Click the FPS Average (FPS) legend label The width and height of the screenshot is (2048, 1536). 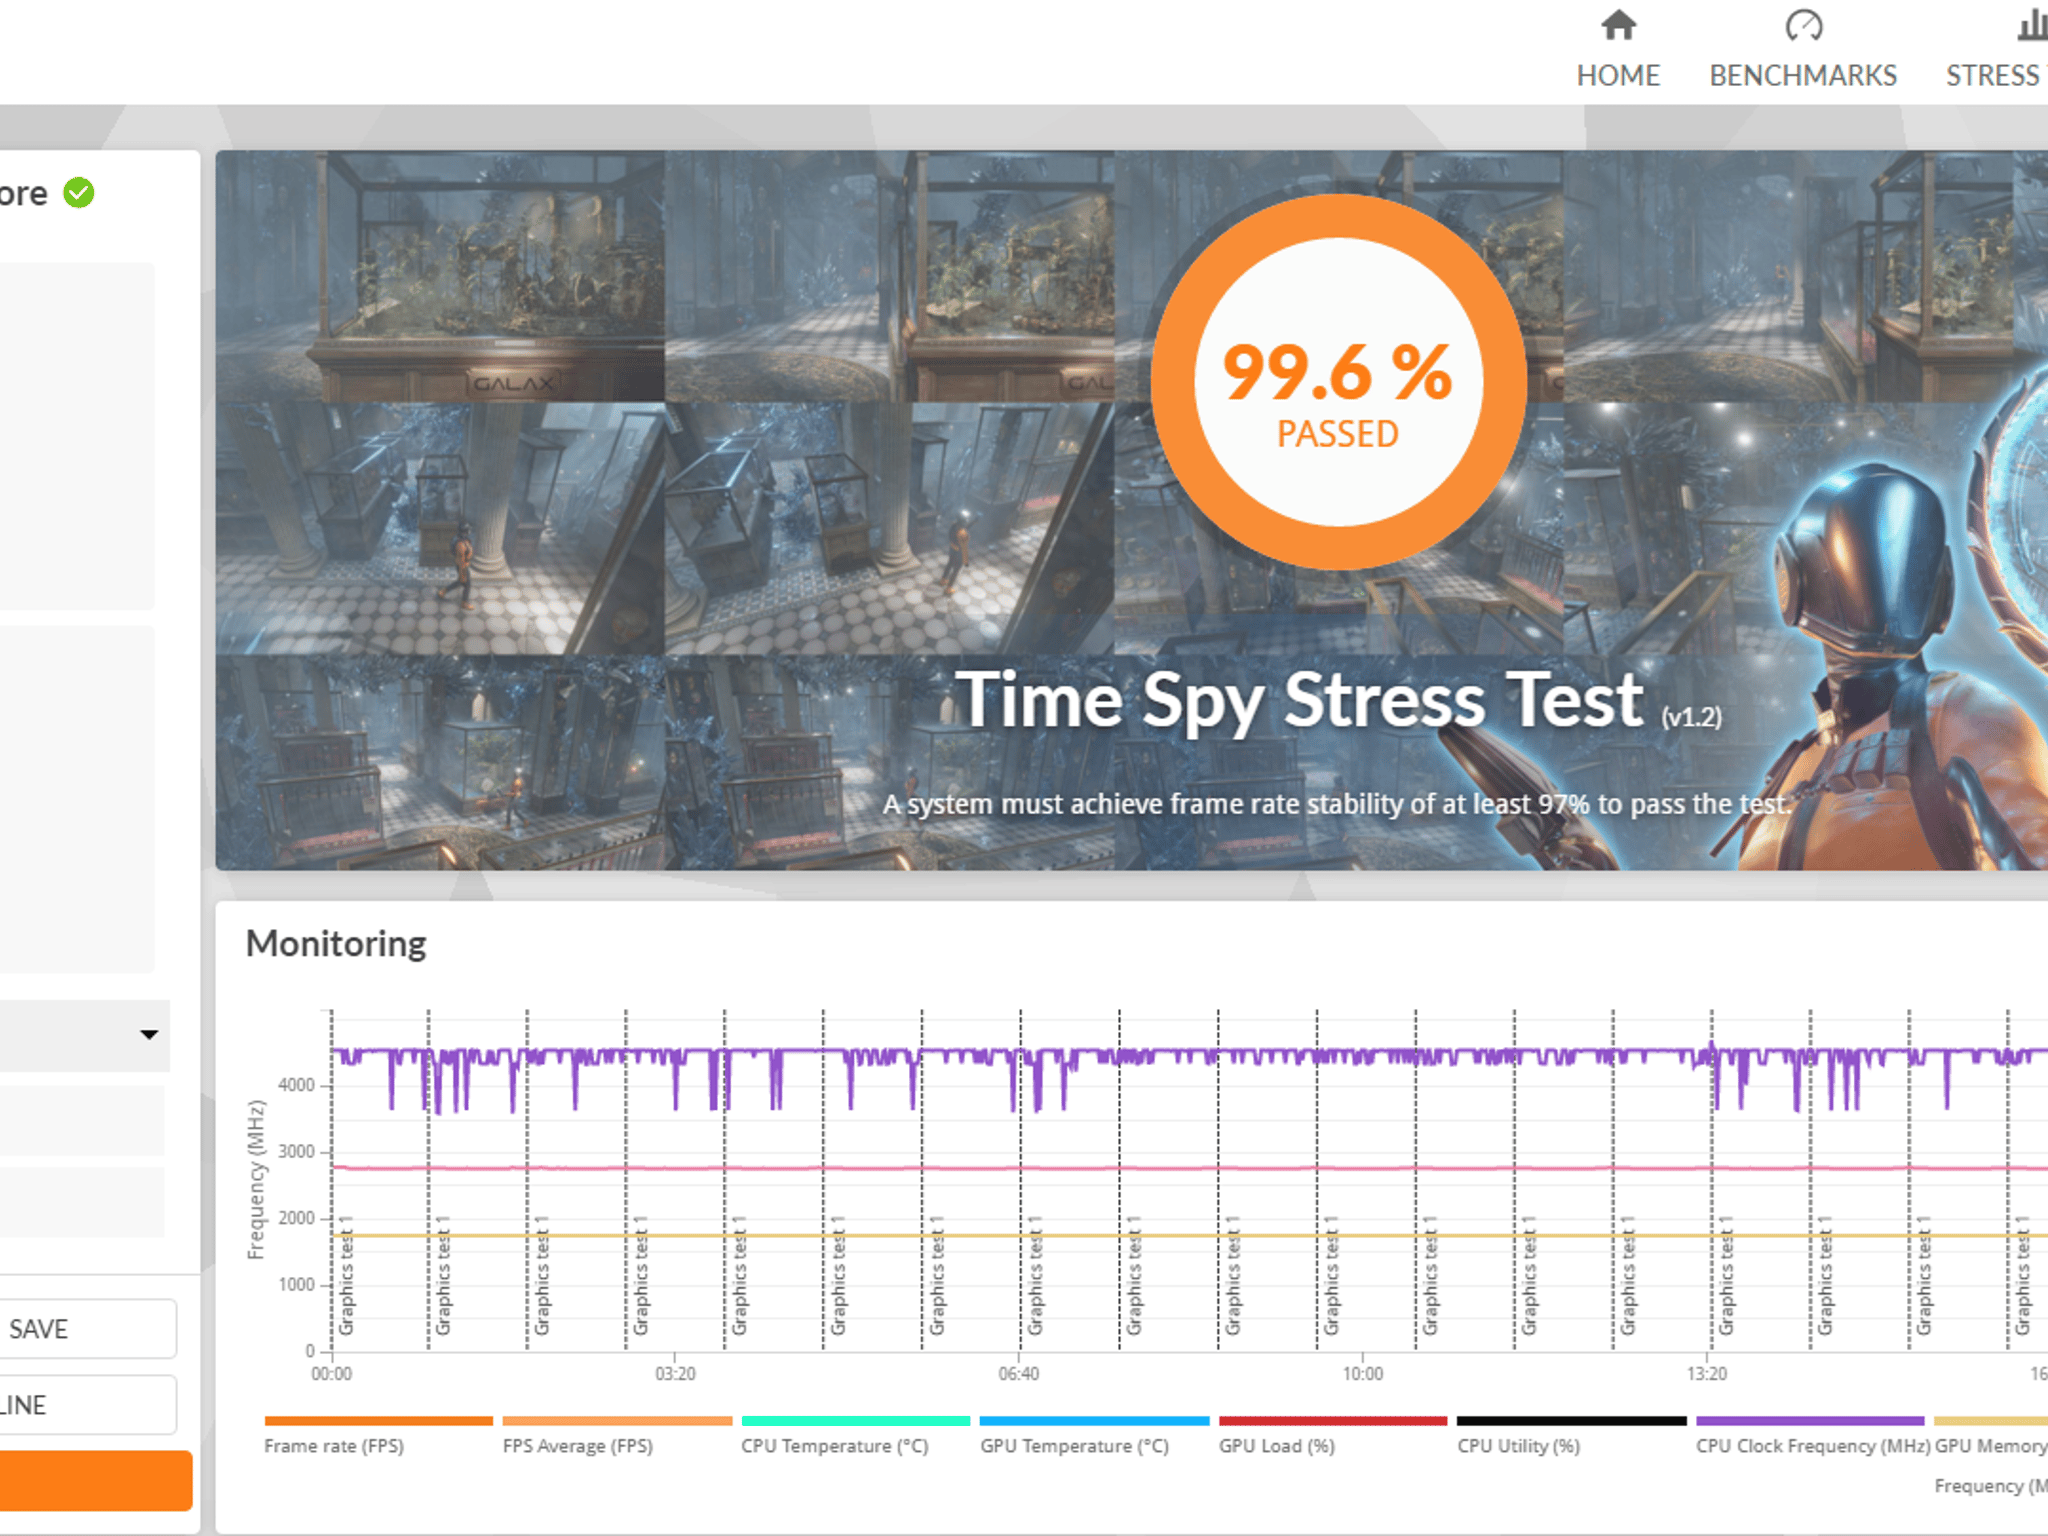pyautogui.click(x=578, y=1446)
